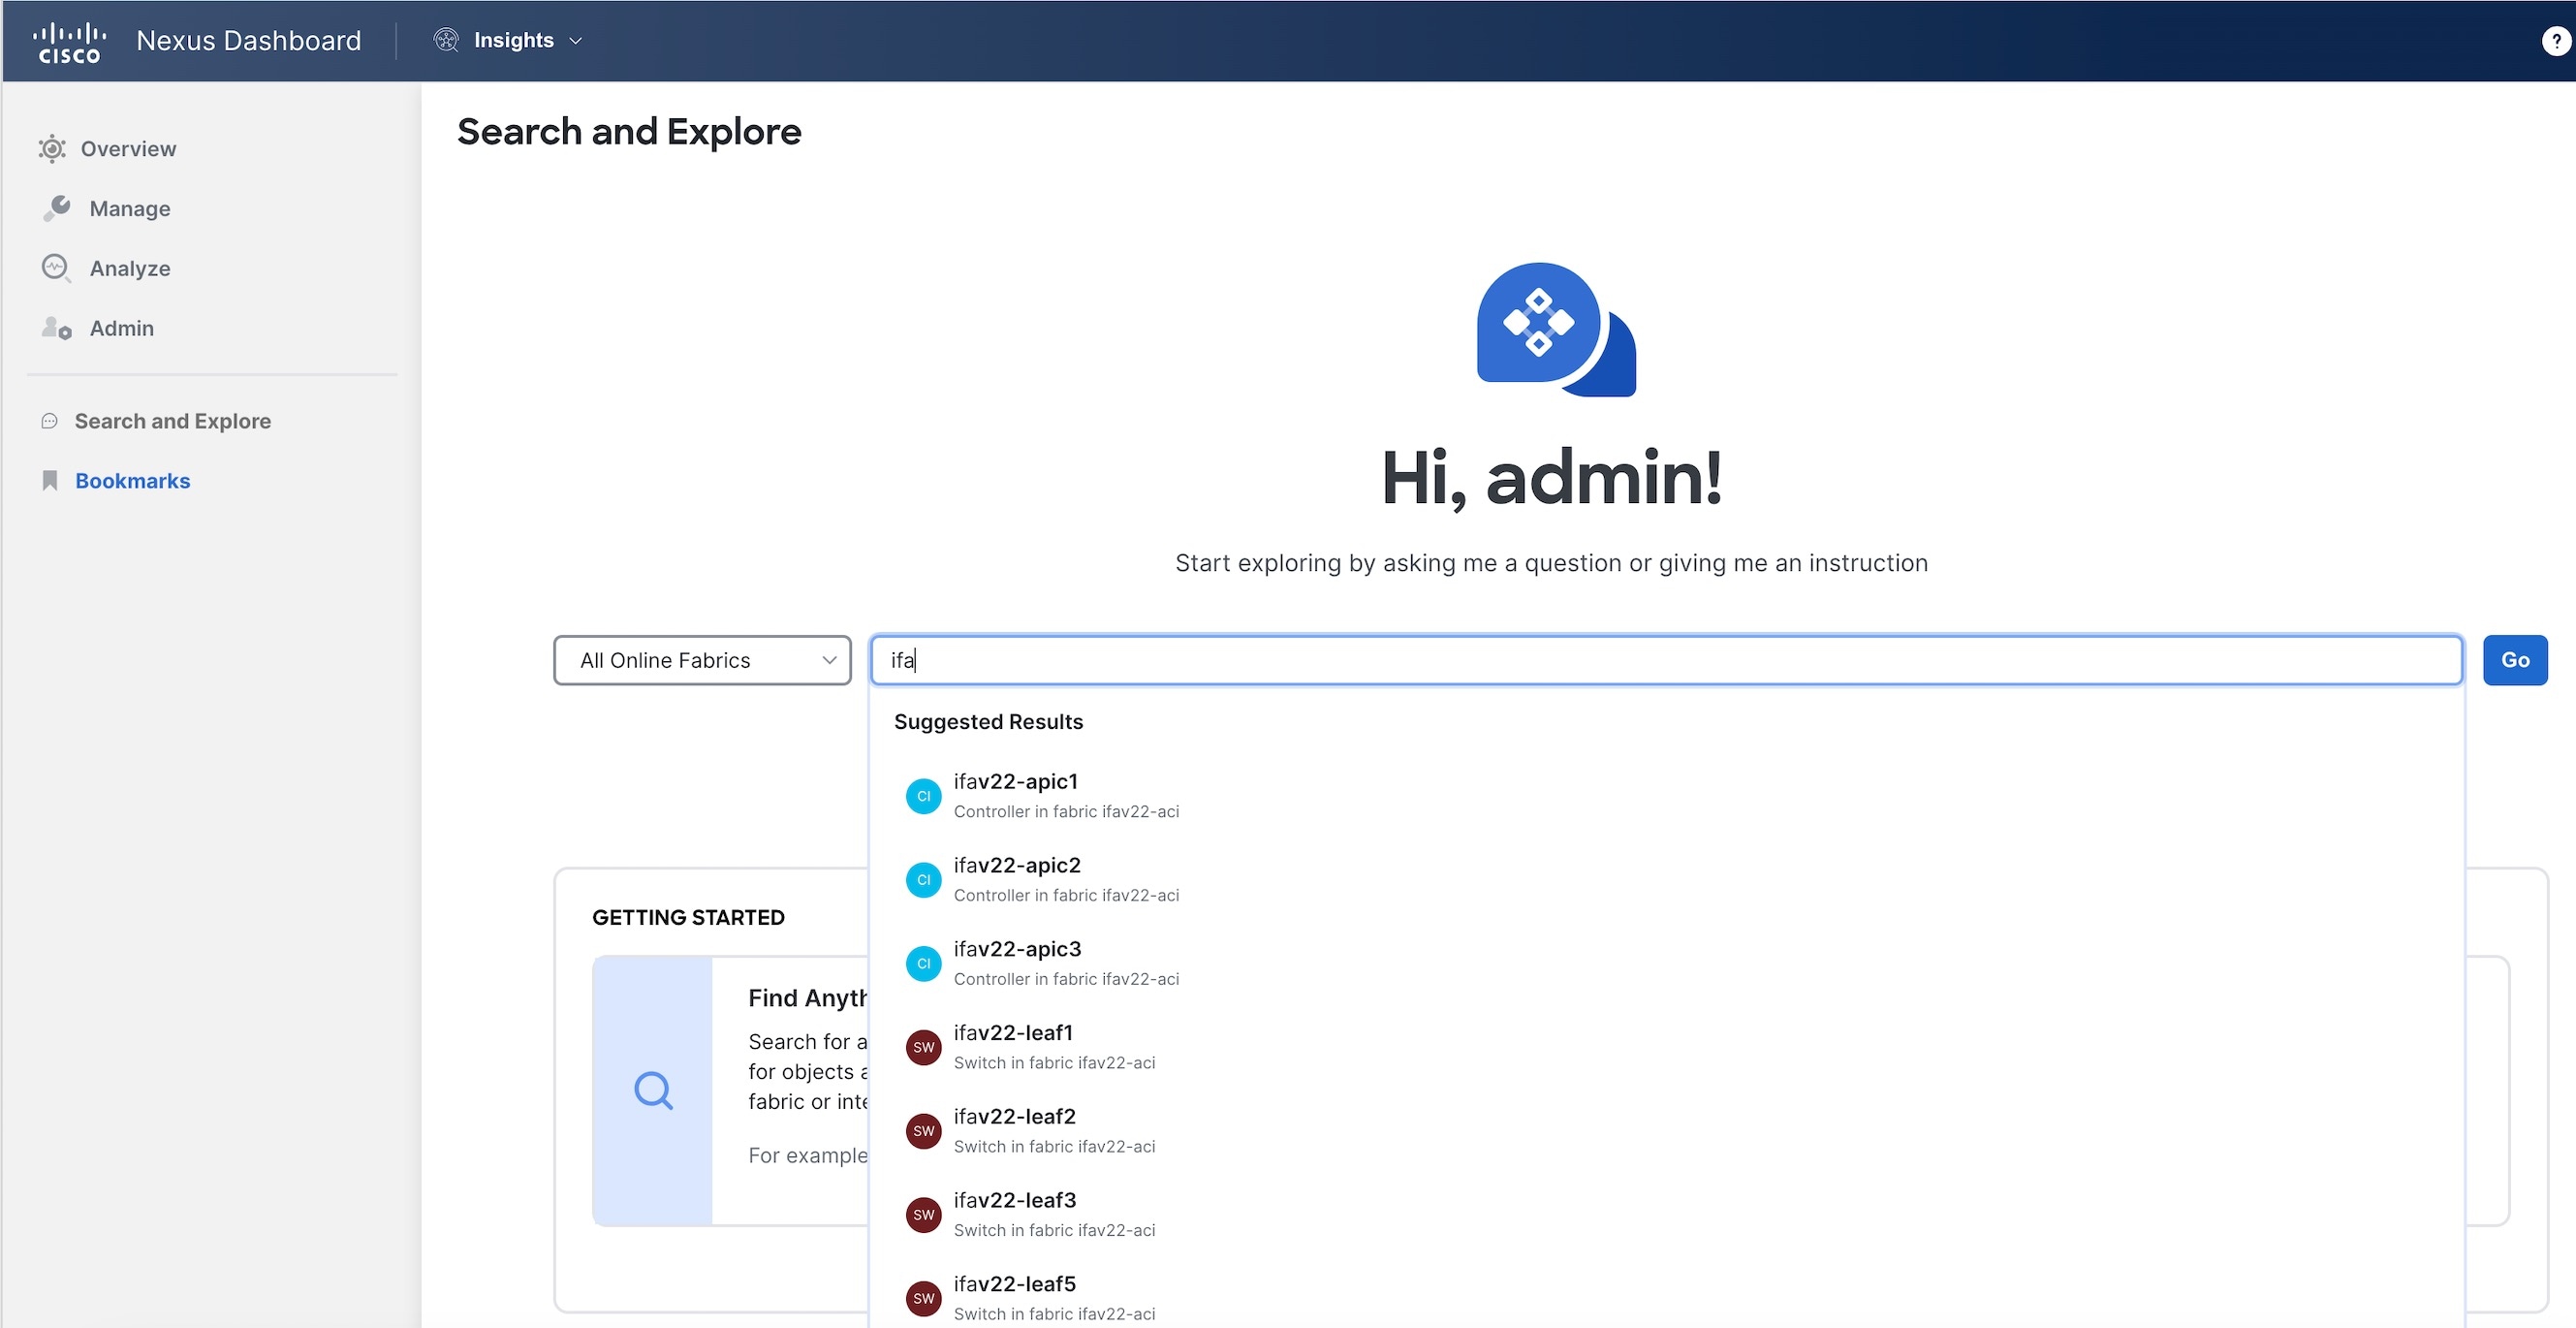
Task: Click the blue chat assistant logo
Action: coord(1556,330)
